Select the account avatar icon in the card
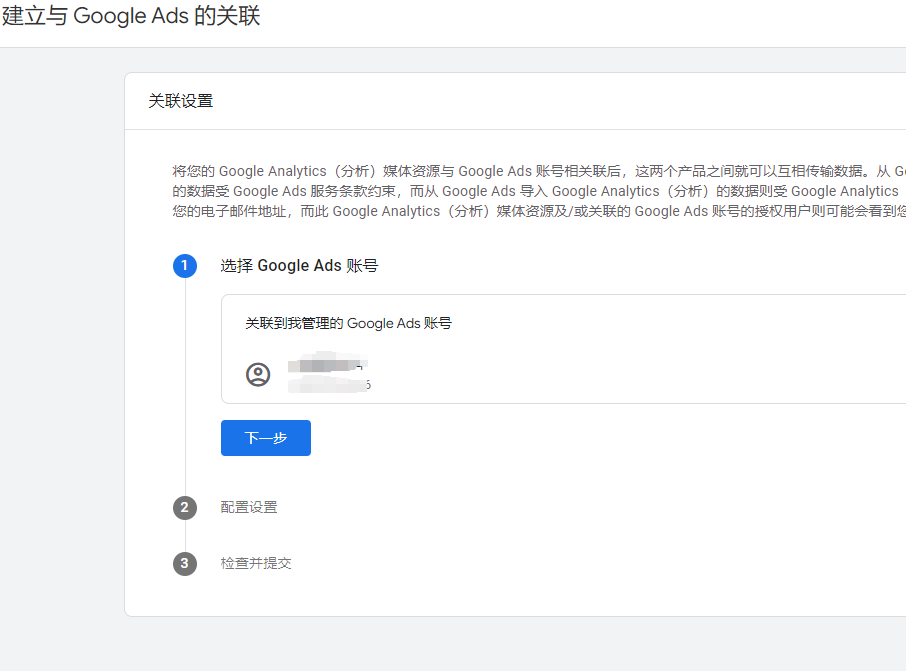 pyautogui.click(x=258, y=375)
